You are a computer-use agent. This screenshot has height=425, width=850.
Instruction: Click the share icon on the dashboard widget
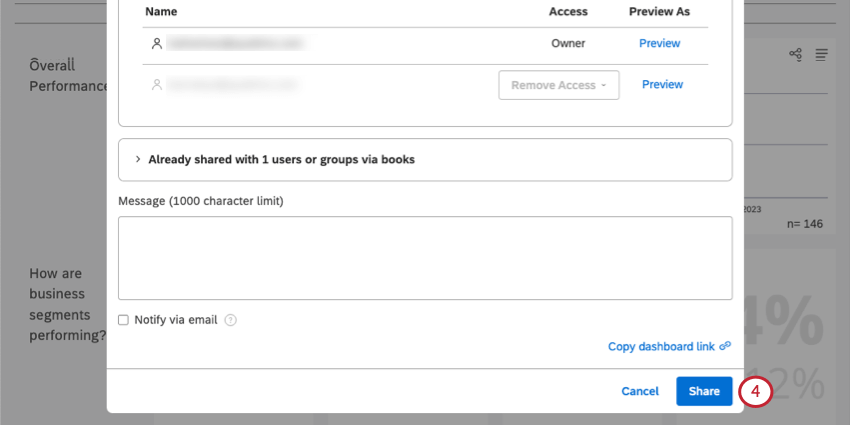[x=796, y=54]
